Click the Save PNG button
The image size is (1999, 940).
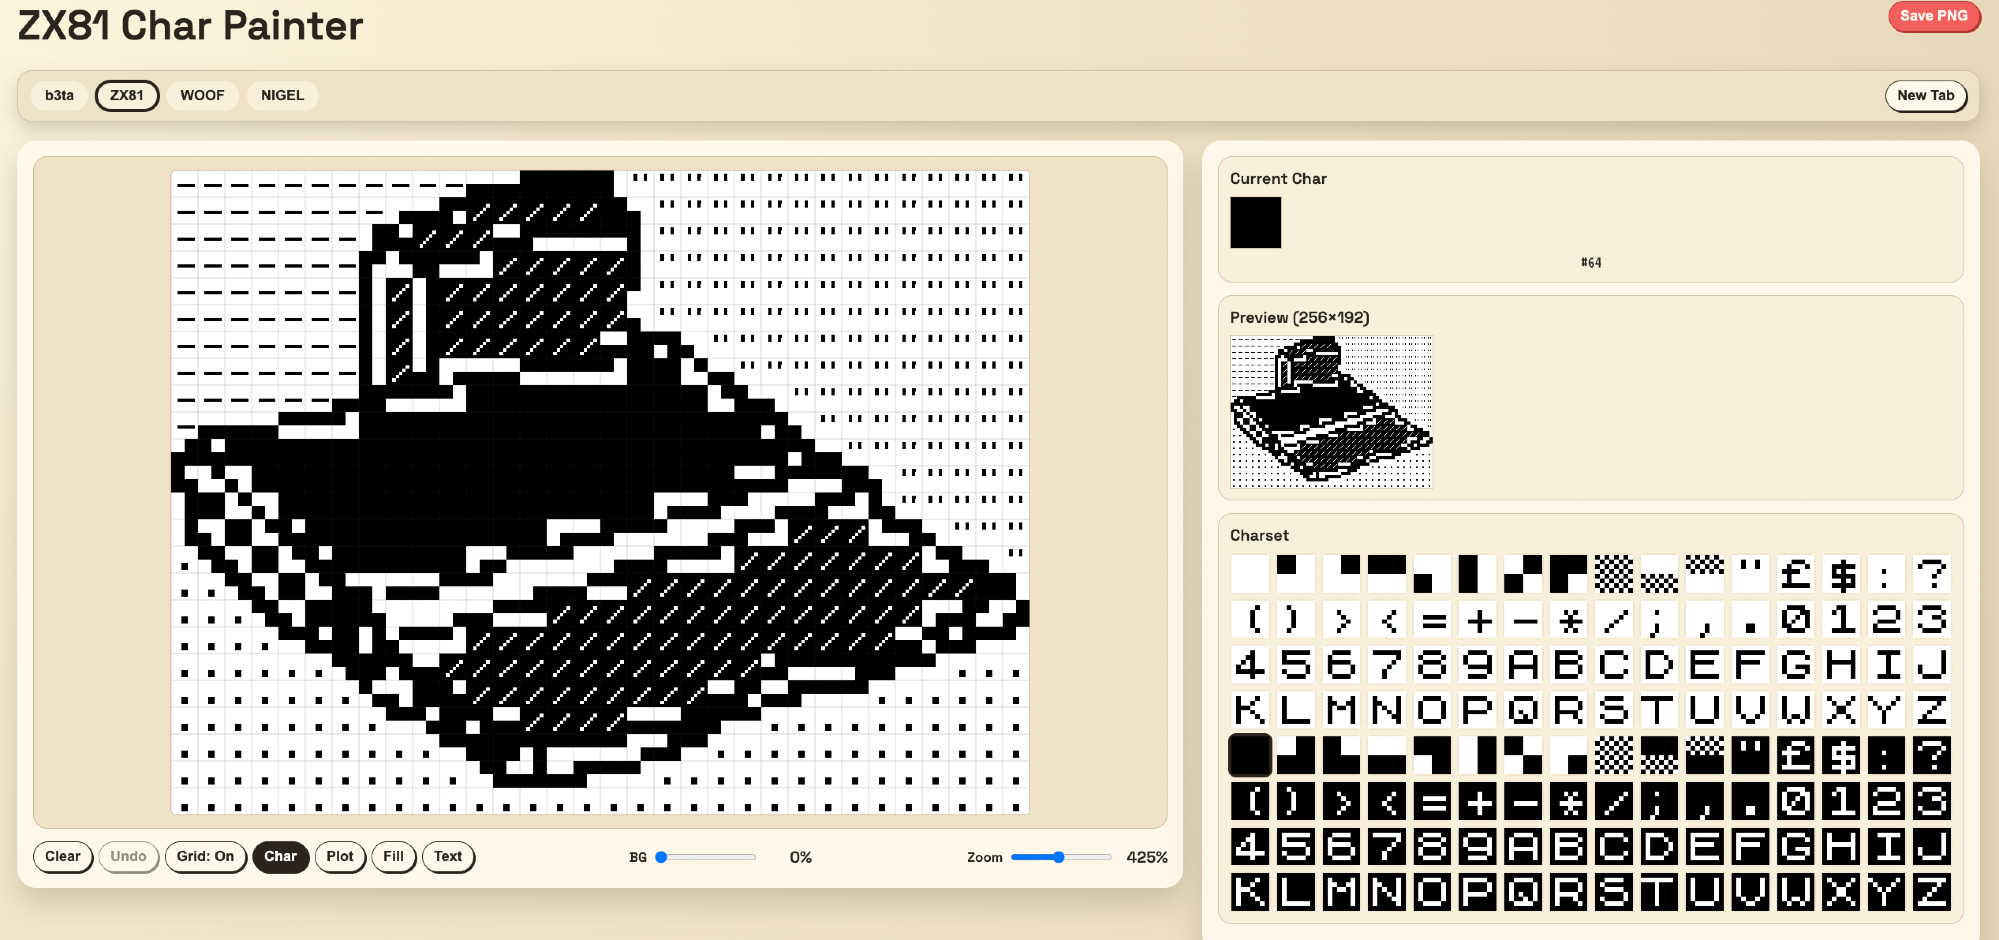(1933, 16)
